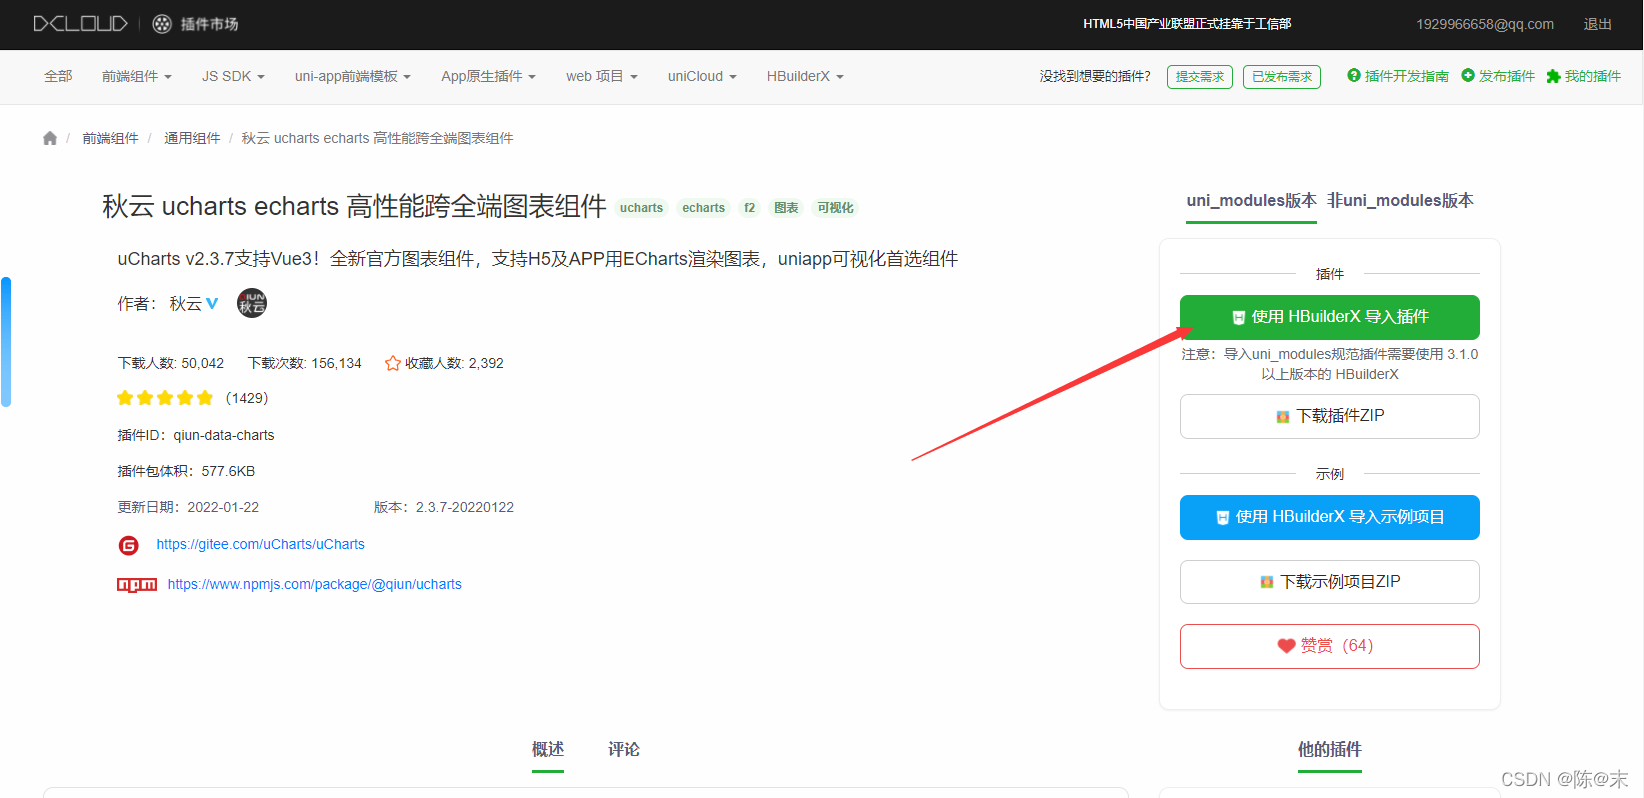1644x798 pixels.
Task: Expand 前端组件 dropdown menu
Action: point(137,76)
